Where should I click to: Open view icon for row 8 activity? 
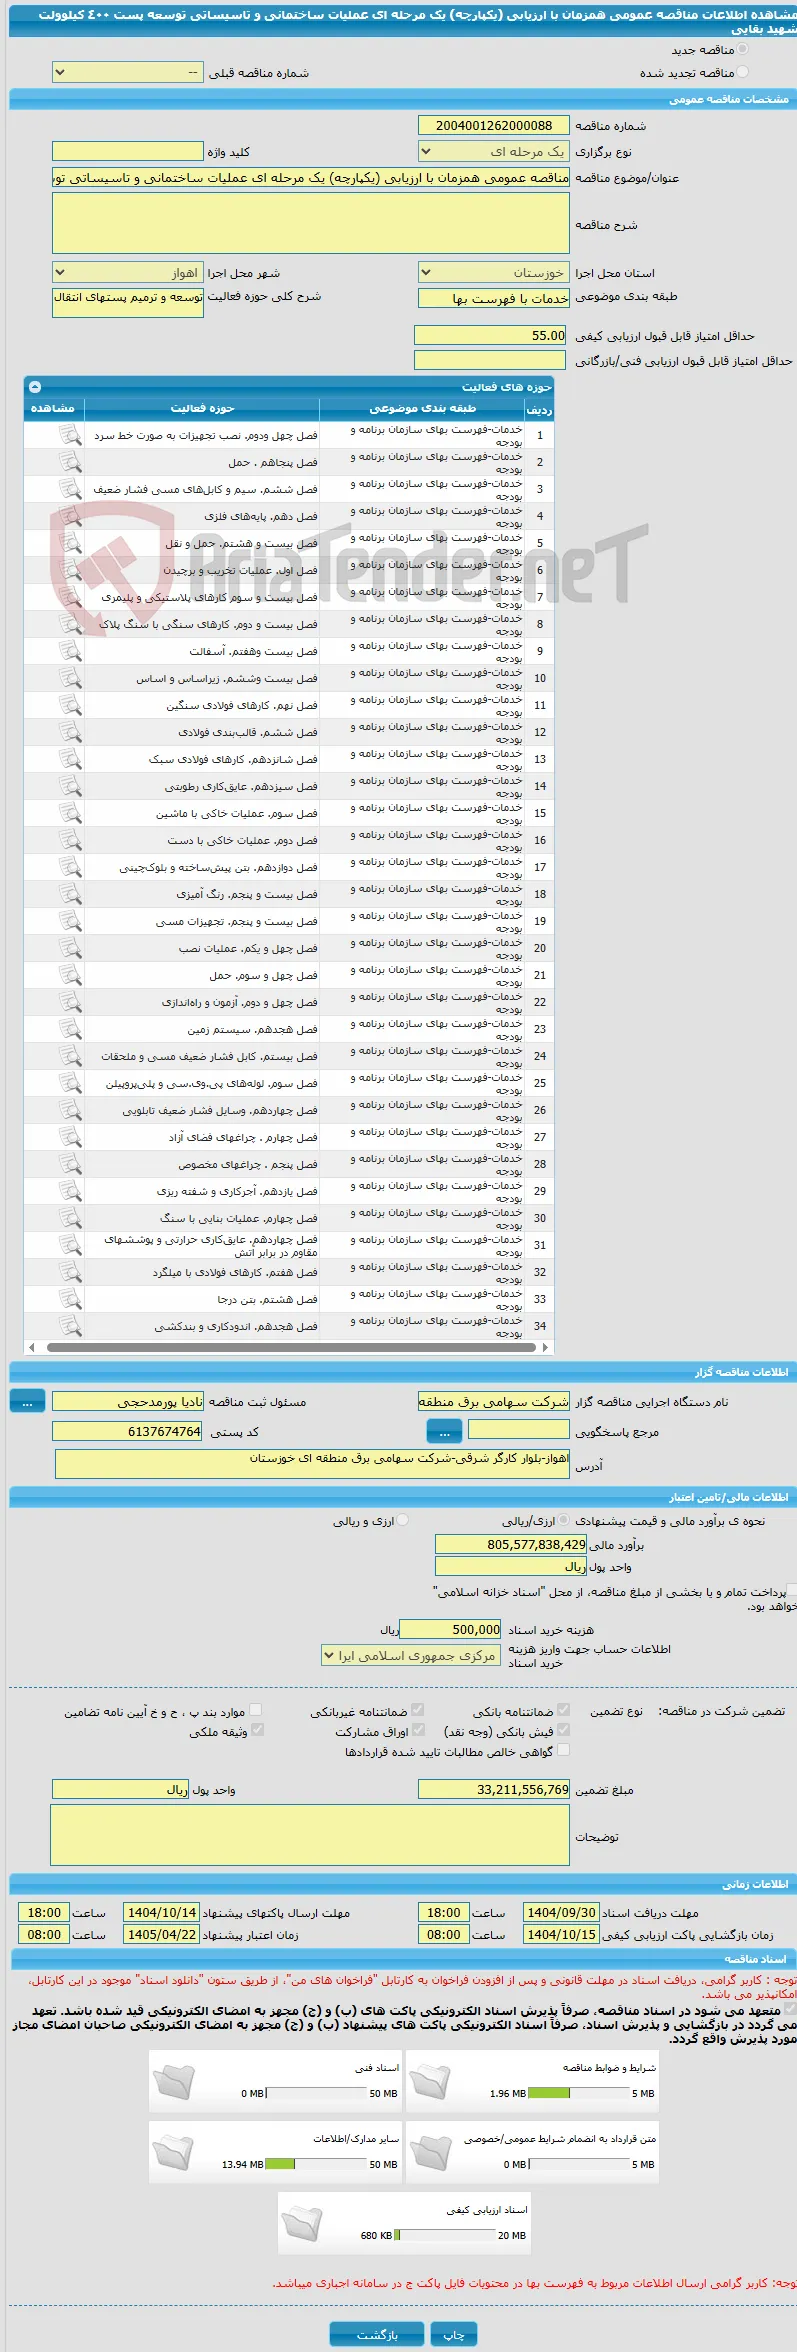click(69, 624)
